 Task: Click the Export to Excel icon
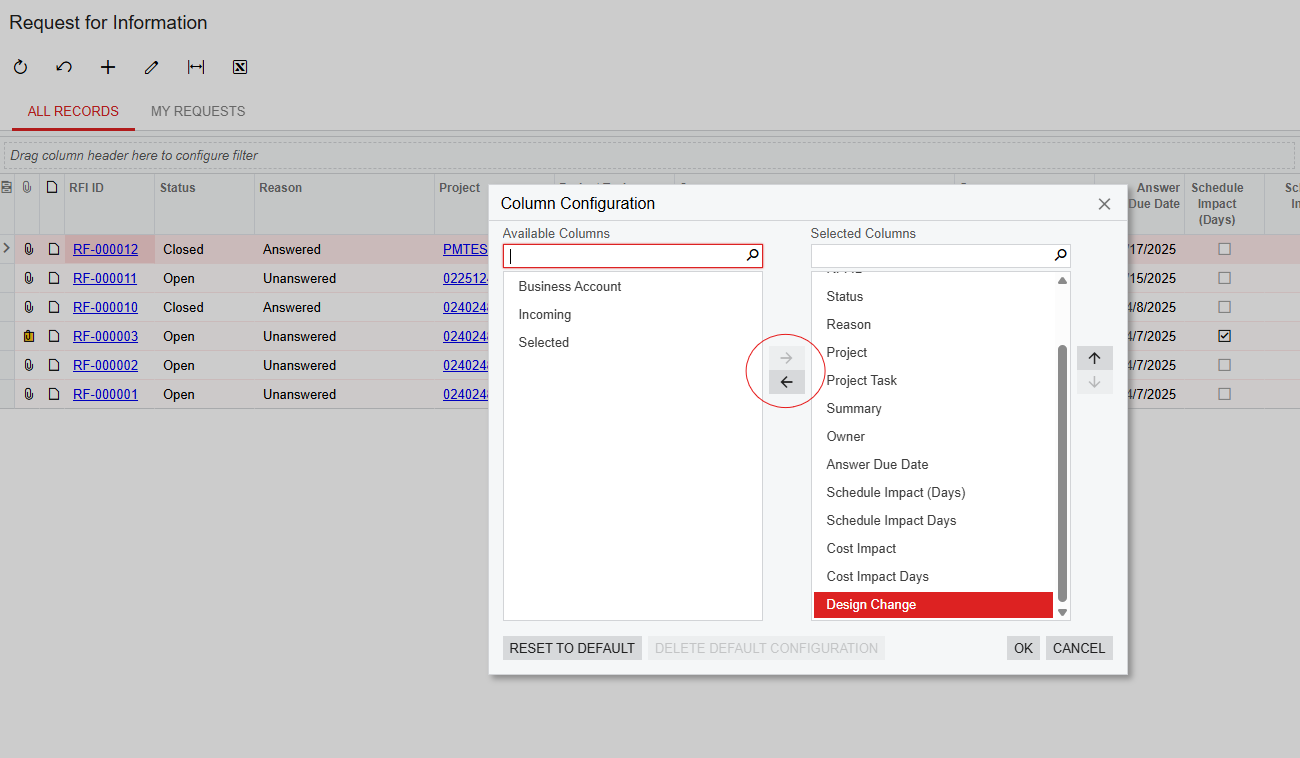click(x=240, y=67)
